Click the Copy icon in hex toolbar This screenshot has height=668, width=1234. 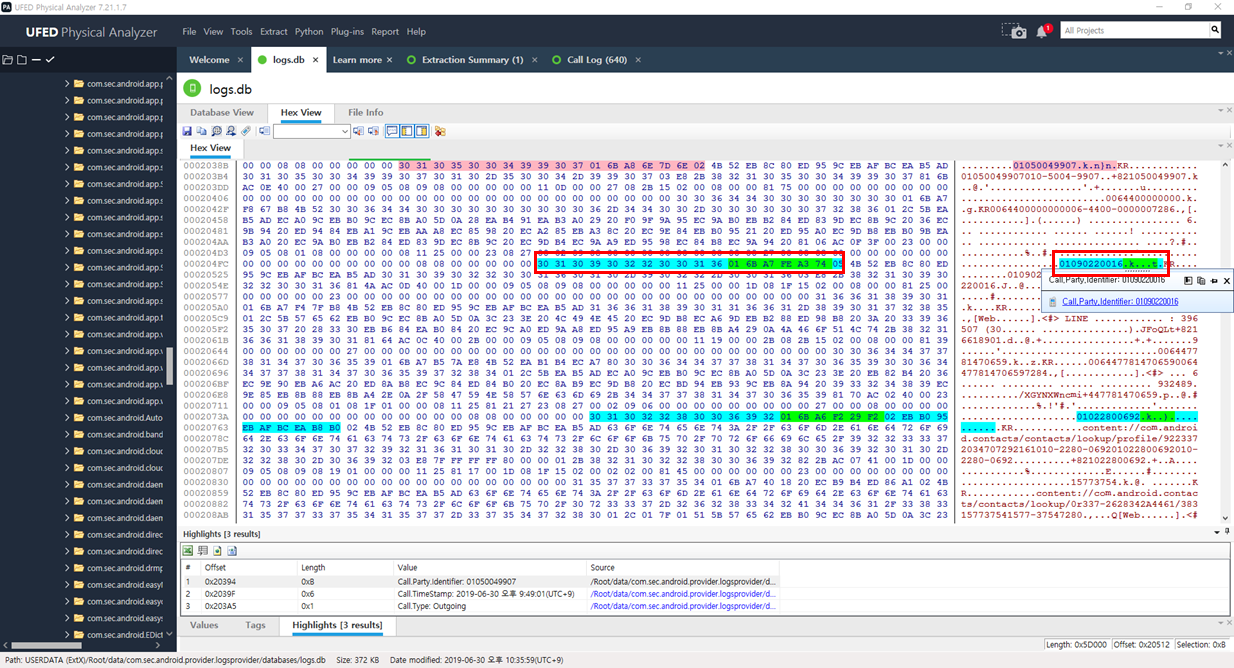tap(201, 131)
